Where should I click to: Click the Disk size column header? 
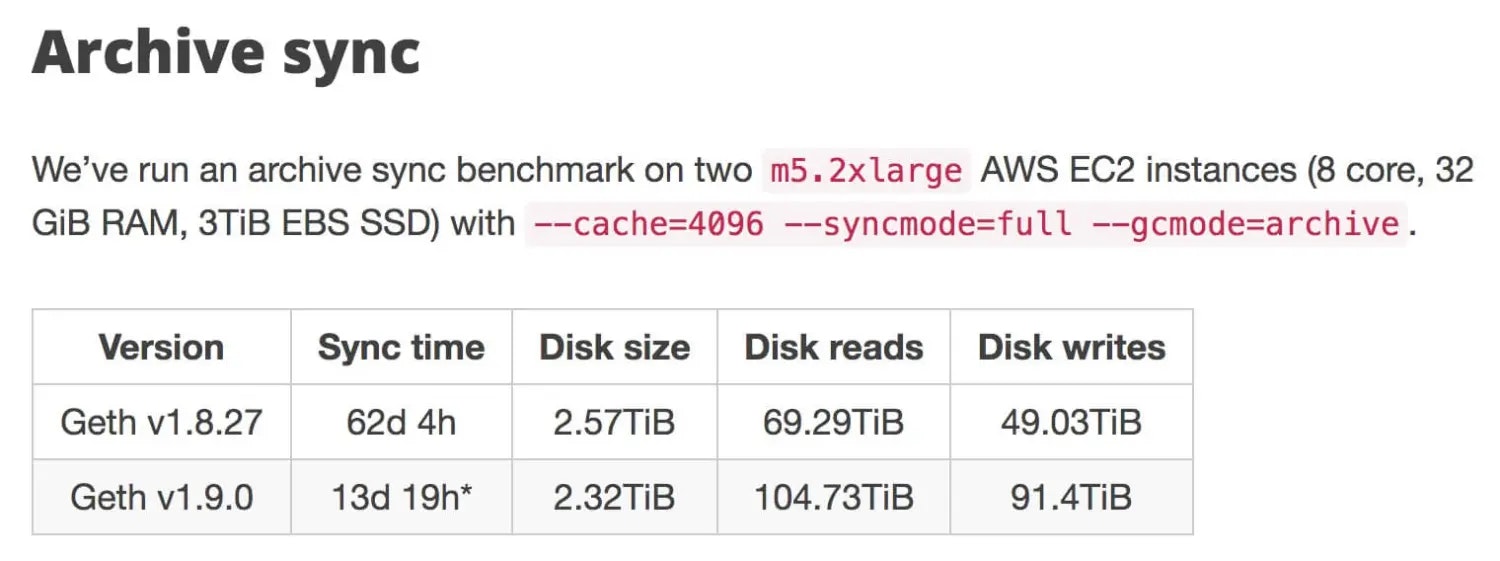(614, 347)
